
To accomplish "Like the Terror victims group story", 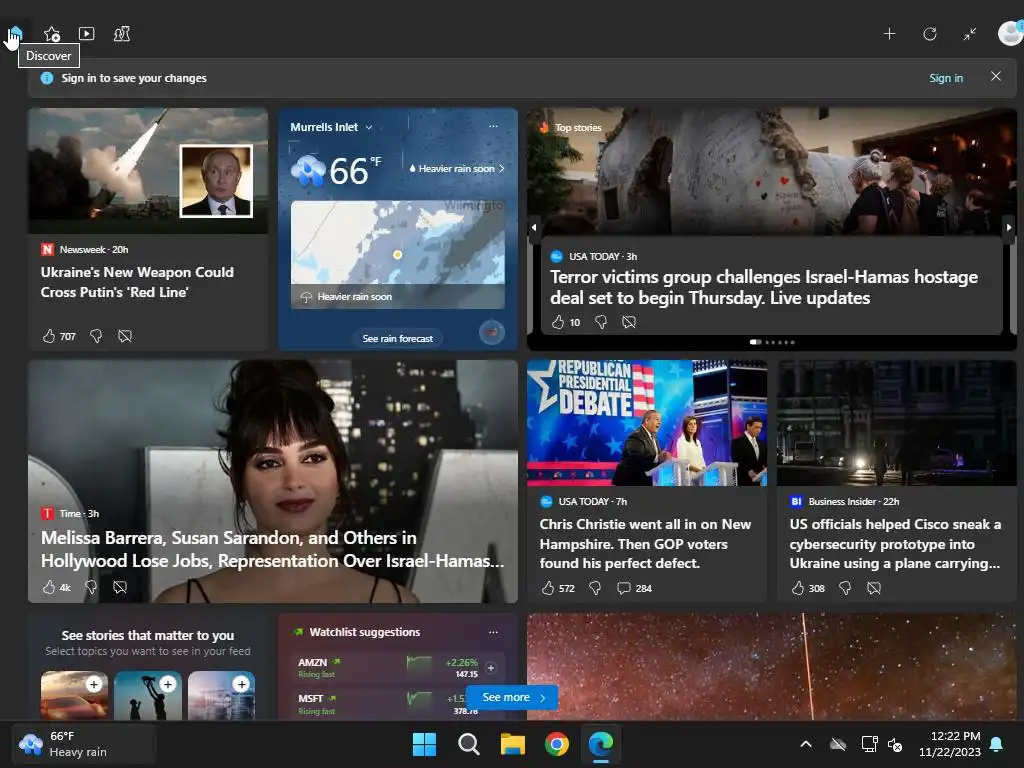I will tap(558, 322).
